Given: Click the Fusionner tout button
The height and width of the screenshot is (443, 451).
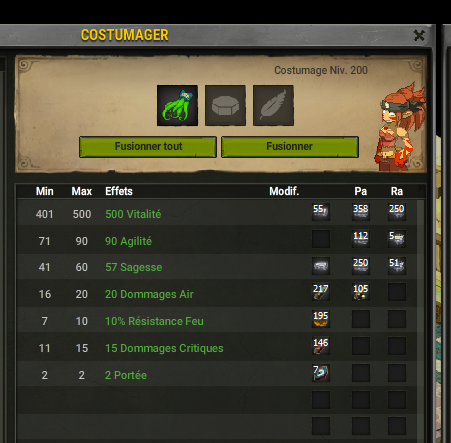Looking at the screenshot, I should click(x=148, y=147).
